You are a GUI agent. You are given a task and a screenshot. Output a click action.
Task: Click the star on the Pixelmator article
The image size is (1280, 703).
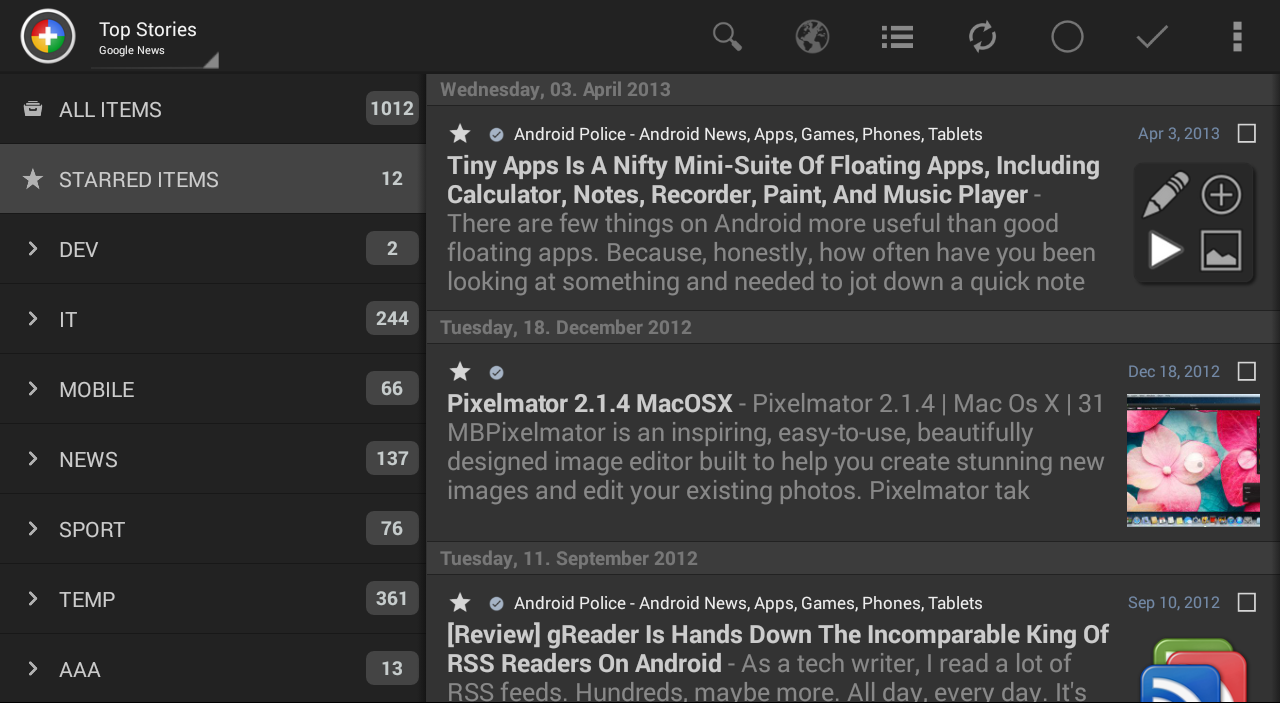pos(459,371)
